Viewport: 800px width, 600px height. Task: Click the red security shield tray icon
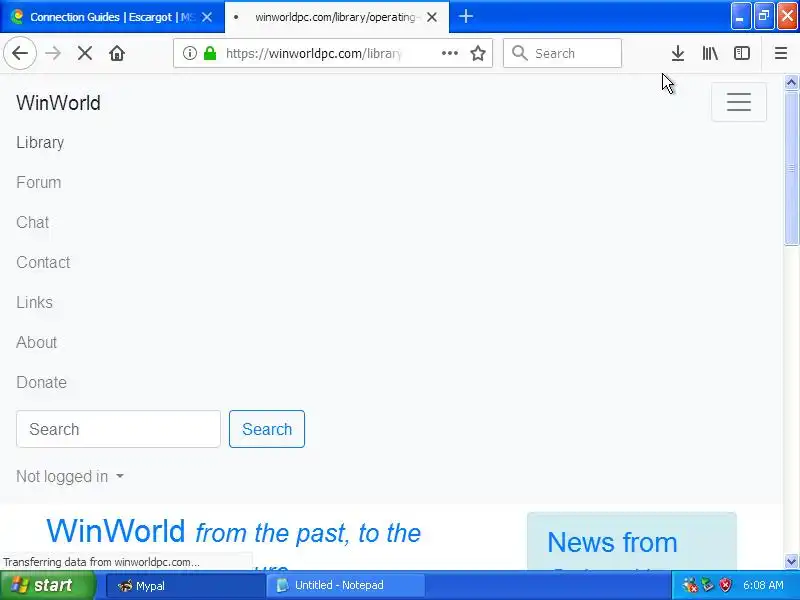[725, 585]
